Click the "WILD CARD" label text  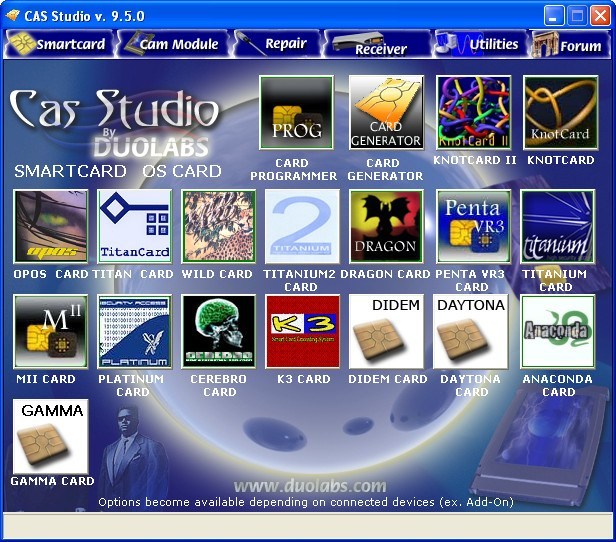point(217,274)
